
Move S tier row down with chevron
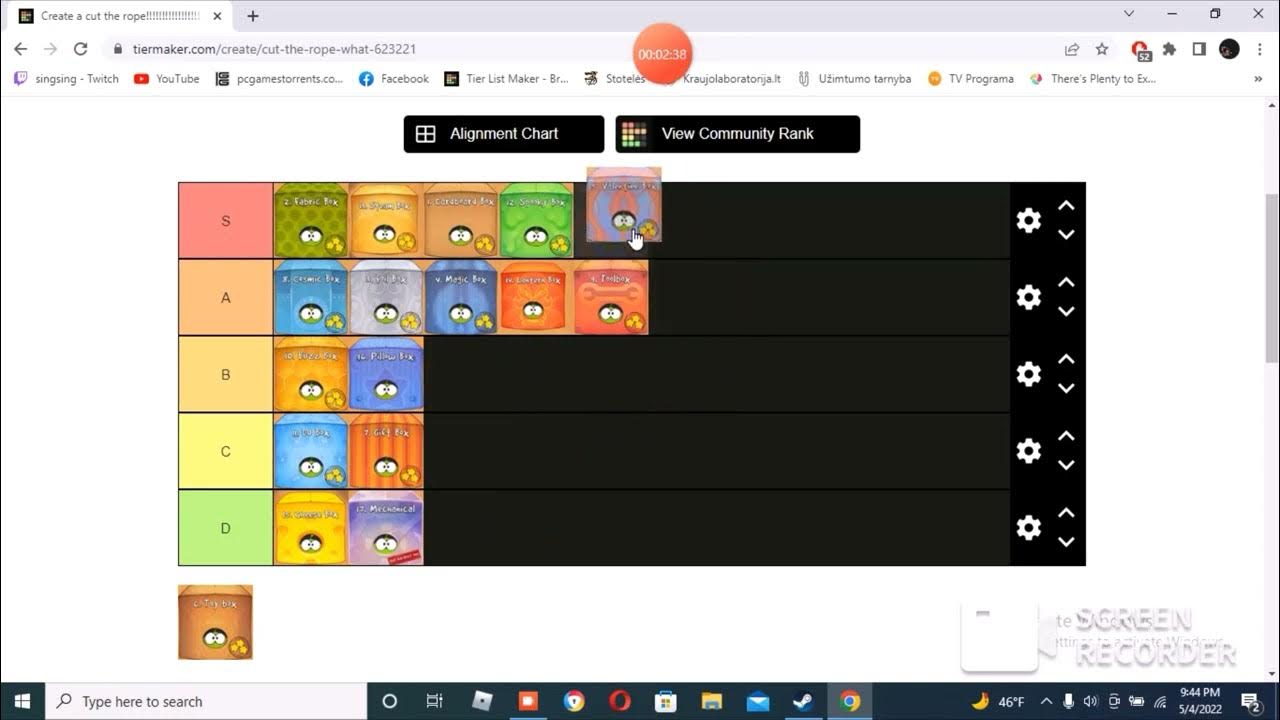1066,235
